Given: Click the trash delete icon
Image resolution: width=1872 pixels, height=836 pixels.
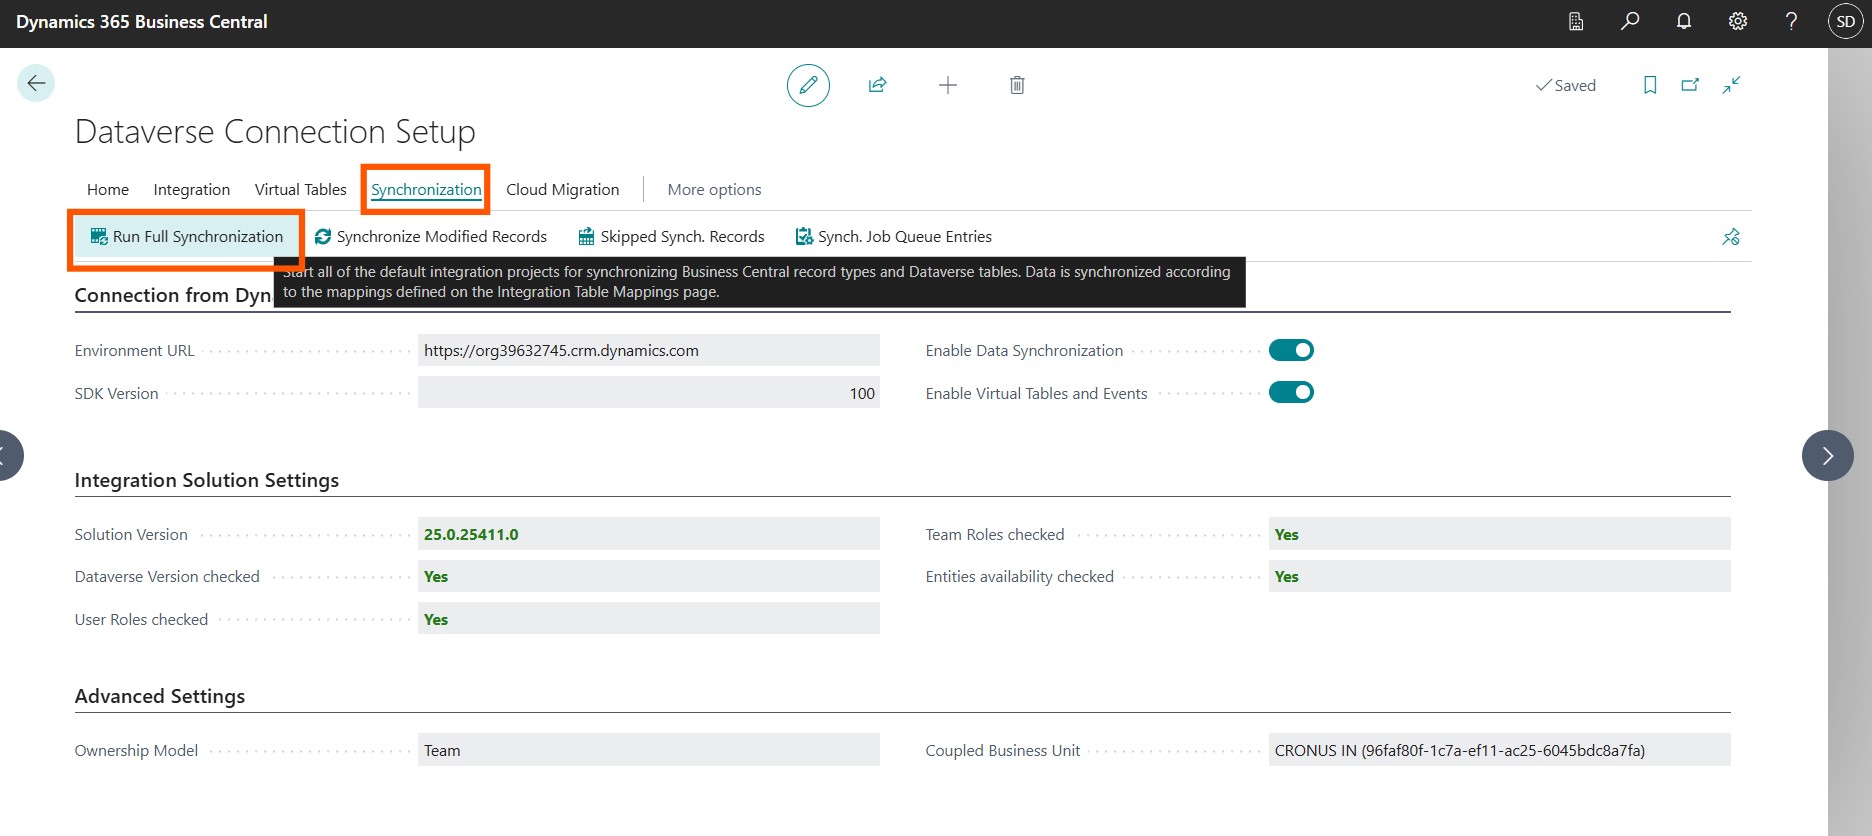Looking at the screenshot, I should (1016, 85).
